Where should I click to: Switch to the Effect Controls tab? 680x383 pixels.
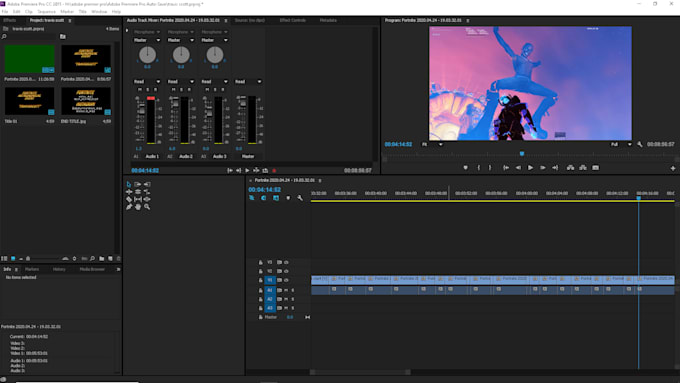tap(293, 20)
